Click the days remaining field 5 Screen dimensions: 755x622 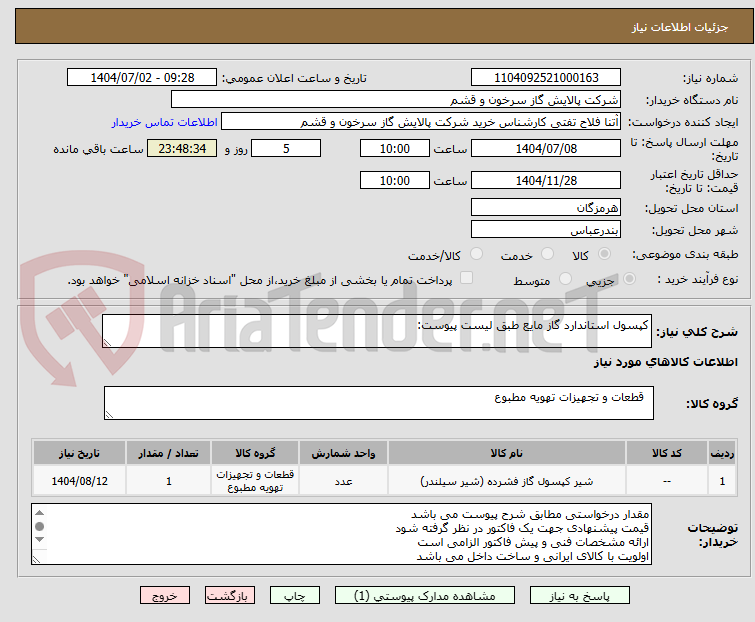[286, 148]
